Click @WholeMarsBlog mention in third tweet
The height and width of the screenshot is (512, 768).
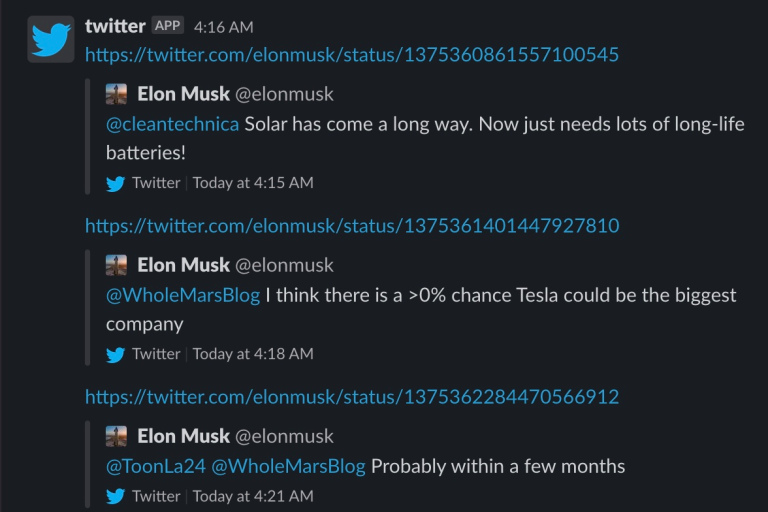pos(288,466)
